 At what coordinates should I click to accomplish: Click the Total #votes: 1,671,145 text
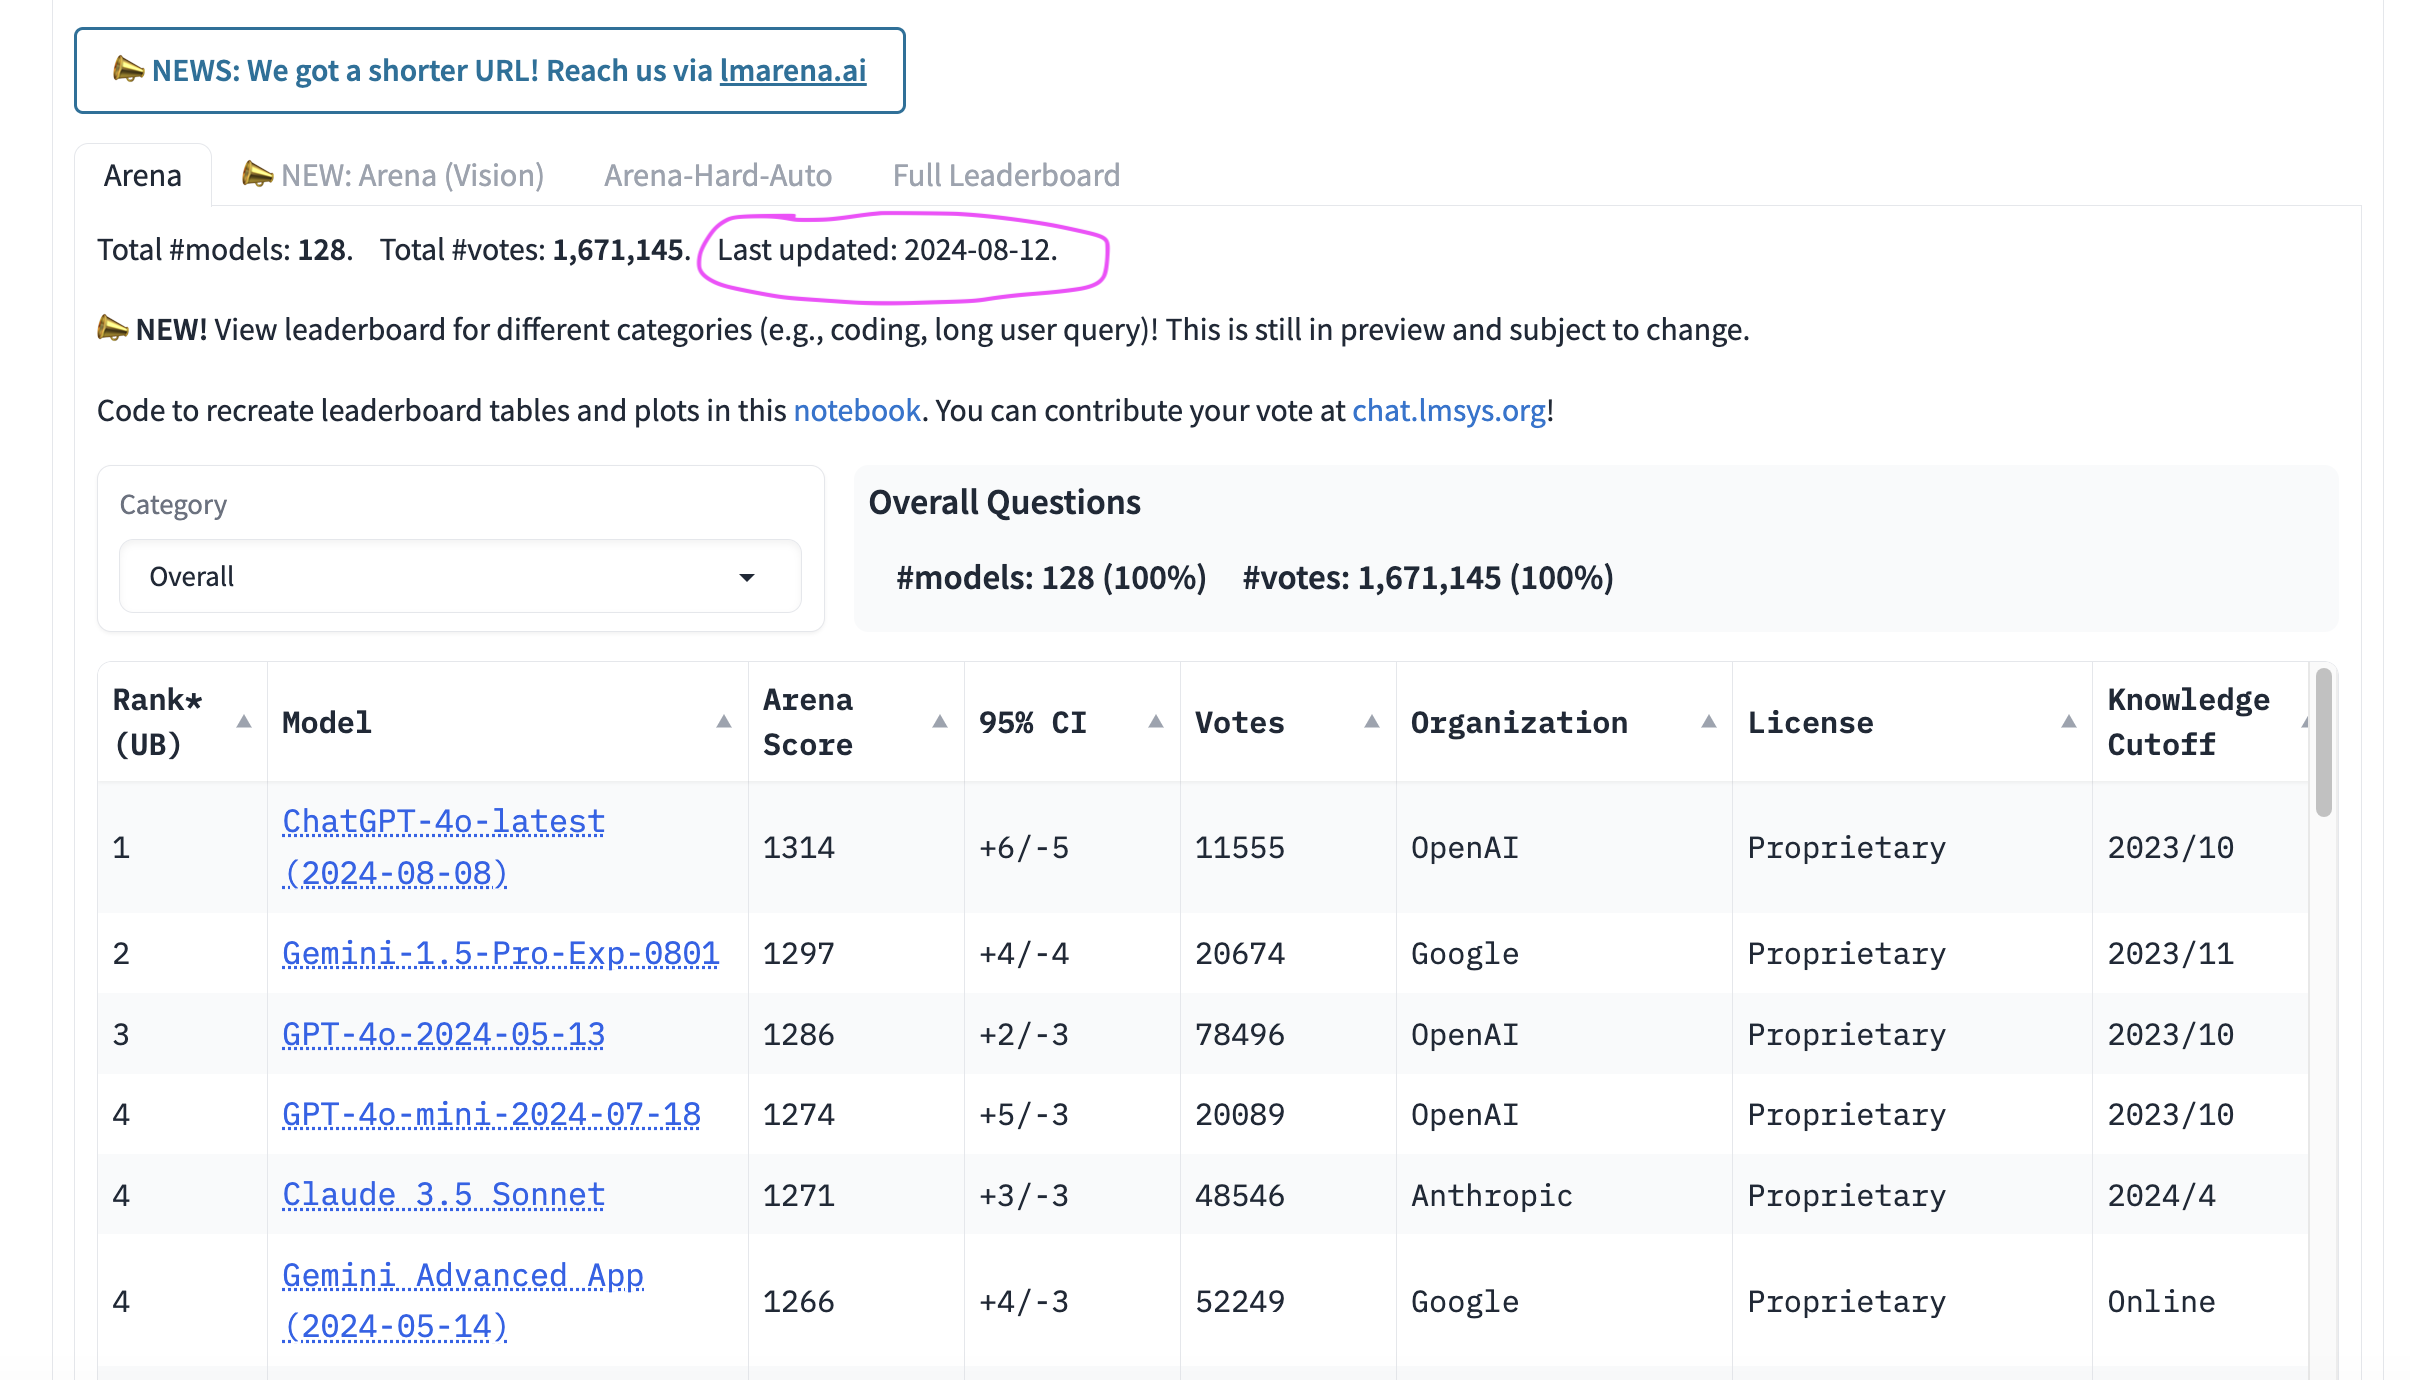click(x=535, y=249)
